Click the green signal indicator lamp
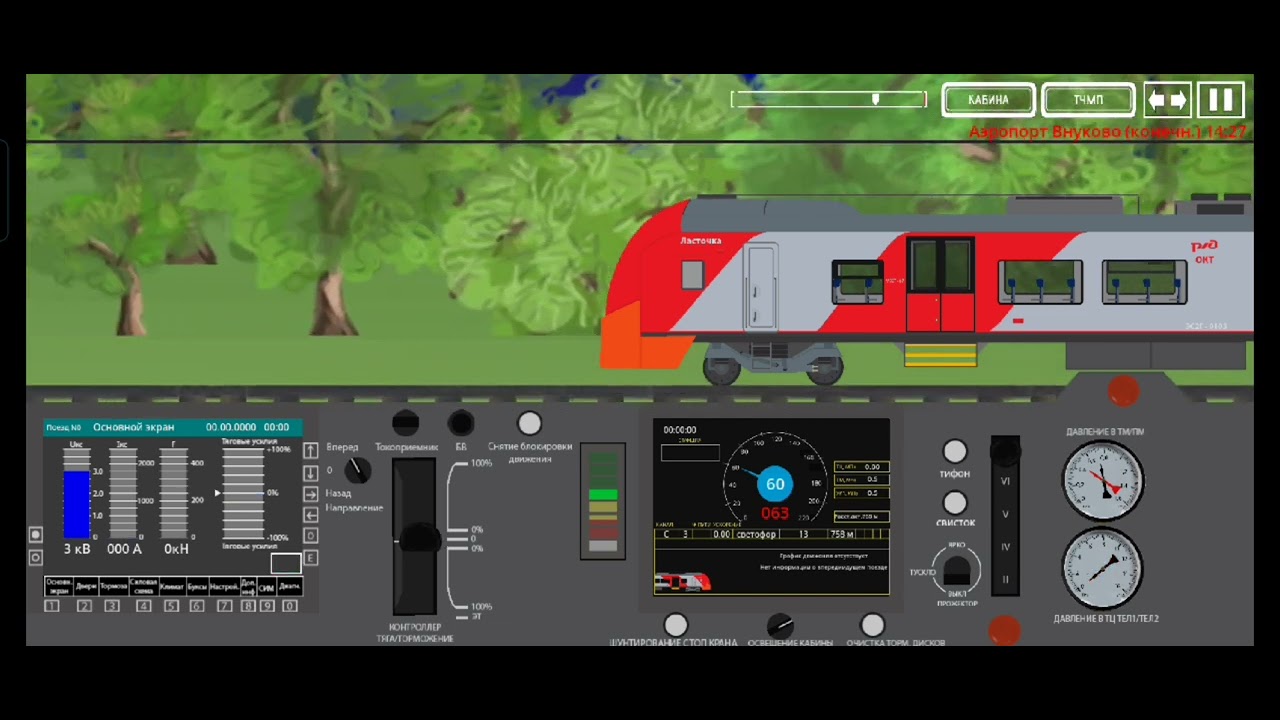This screenshot has width=1280, height=720. click(x=603, y=494)
